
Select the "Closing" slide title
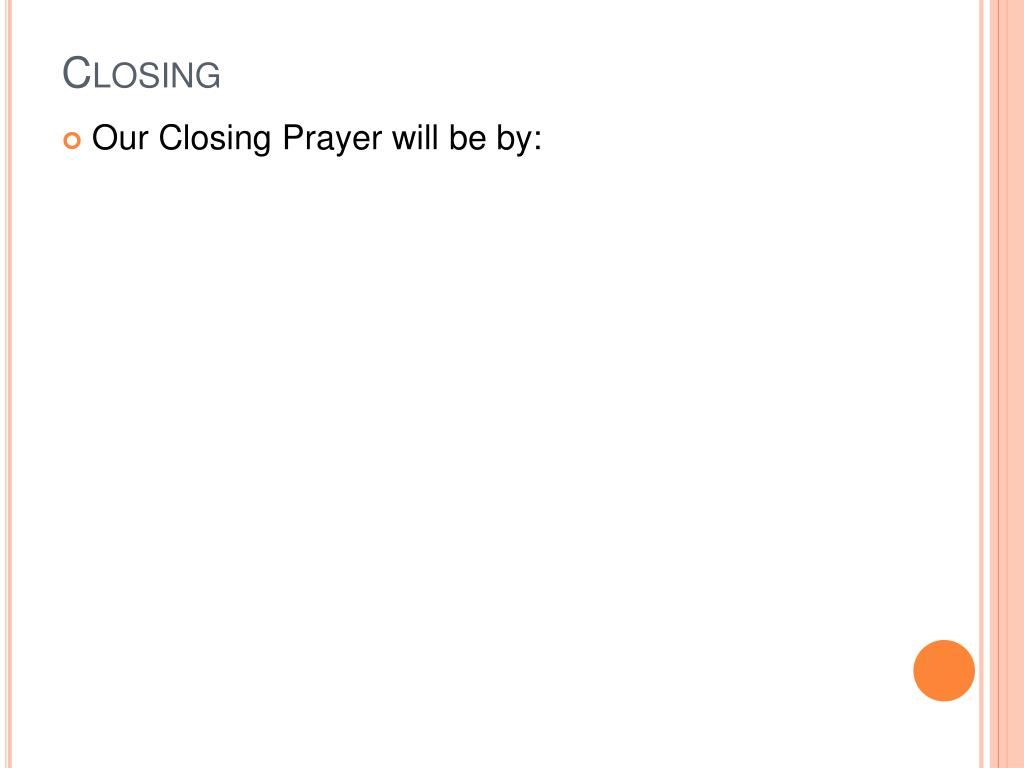point(141,72)
